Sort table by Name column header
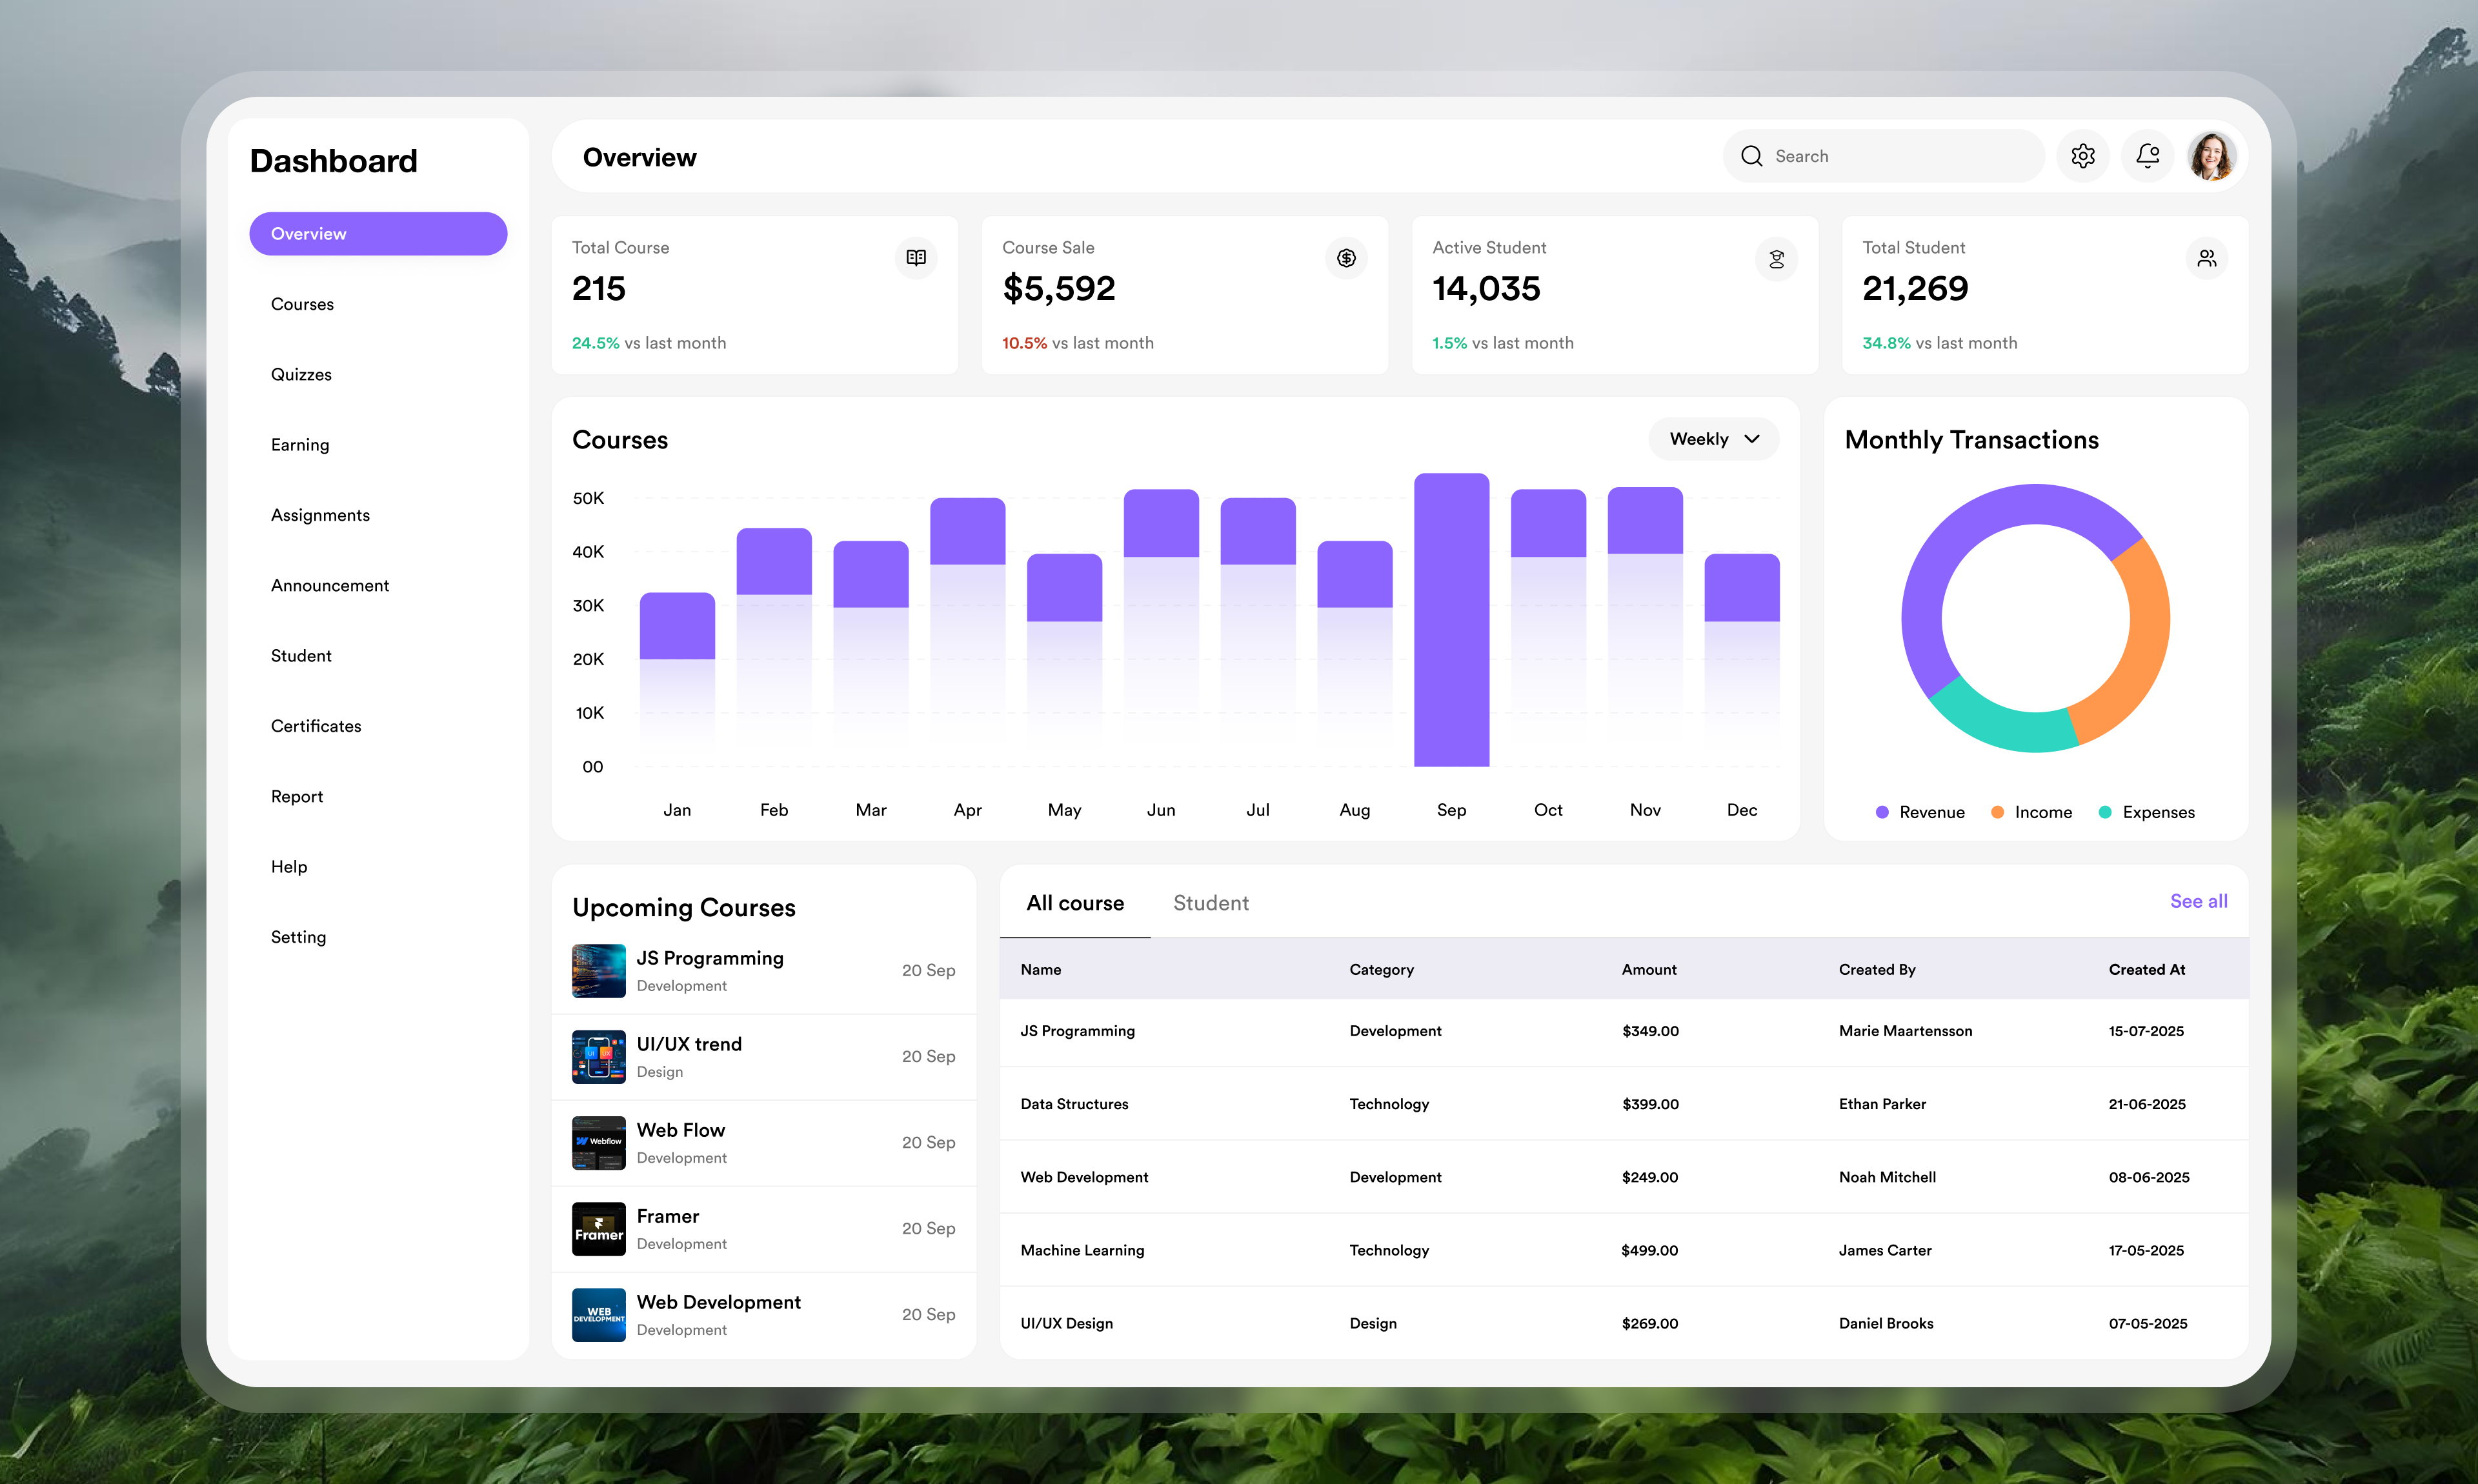The width and height of the screenshot is (2478, 1484). tap(1041, 970)
